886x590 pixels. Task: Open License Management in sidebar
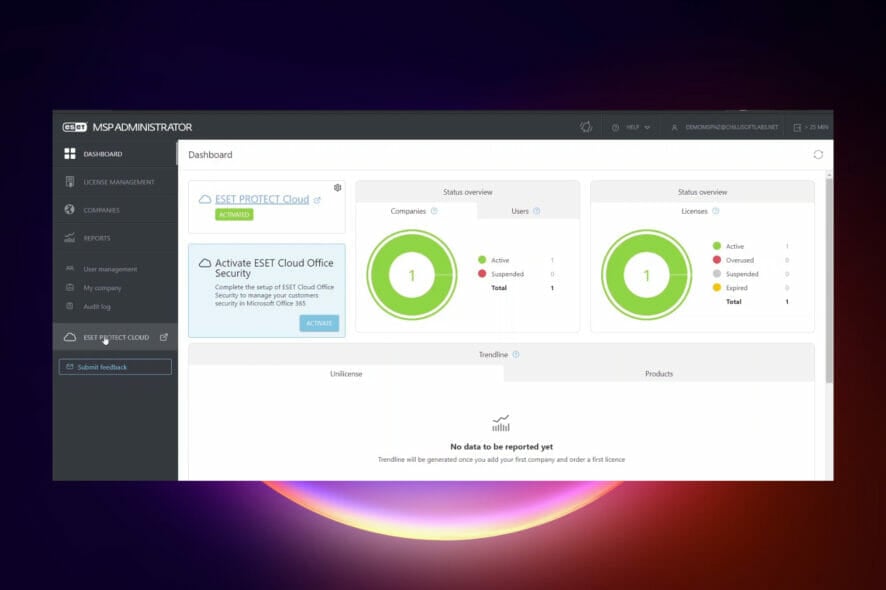(x=115, y=182)
